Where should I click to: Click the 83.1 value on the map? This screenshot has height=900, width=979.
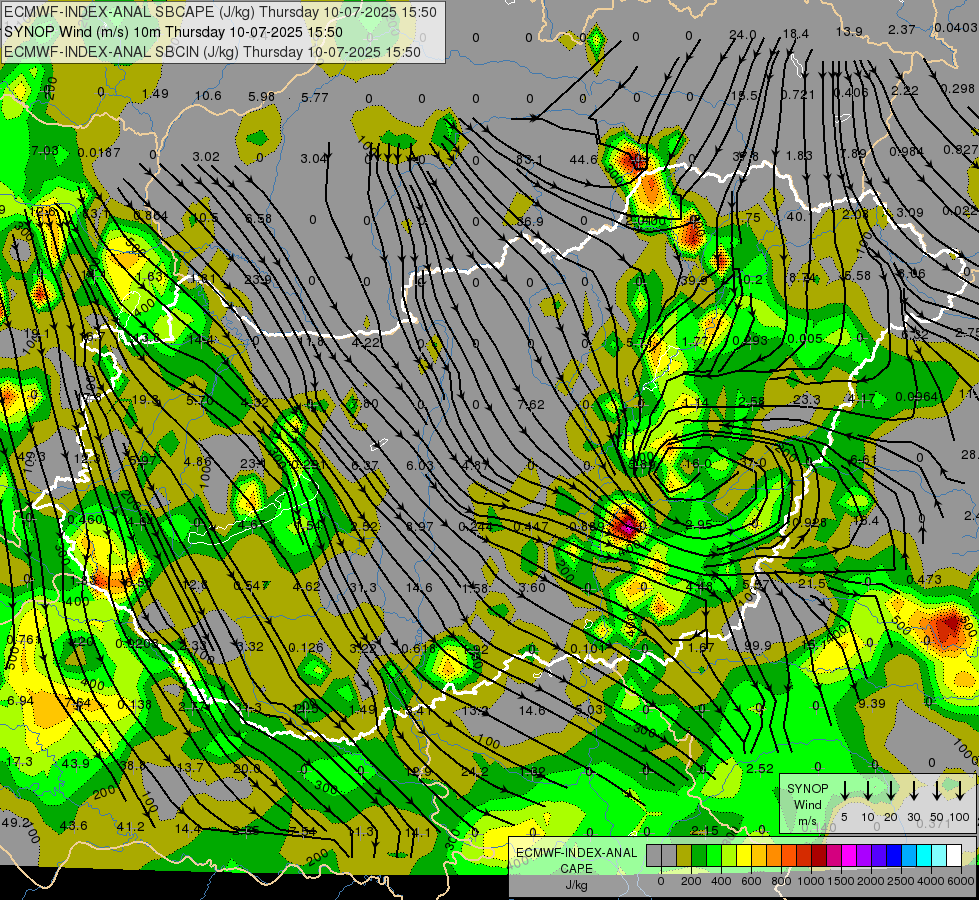[529, 160]
